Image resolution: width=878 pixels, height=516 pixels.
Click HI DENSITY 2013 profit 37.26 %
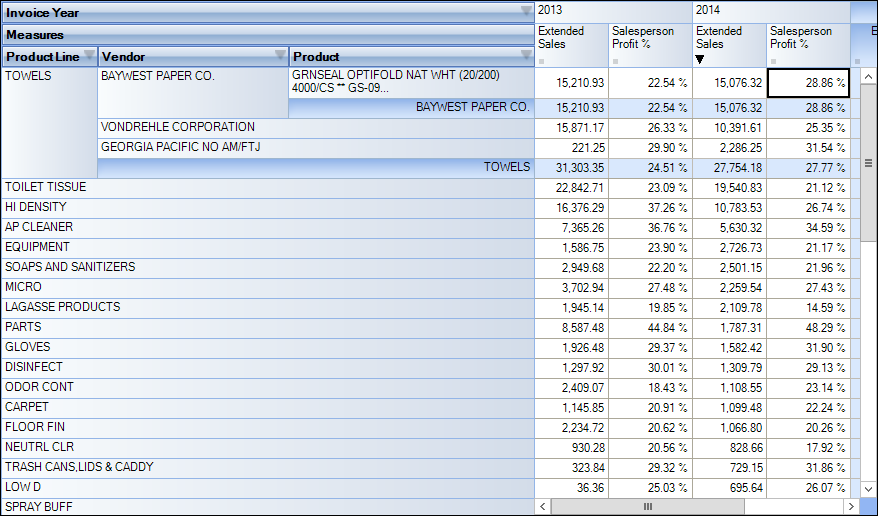[x=651, y=208]
